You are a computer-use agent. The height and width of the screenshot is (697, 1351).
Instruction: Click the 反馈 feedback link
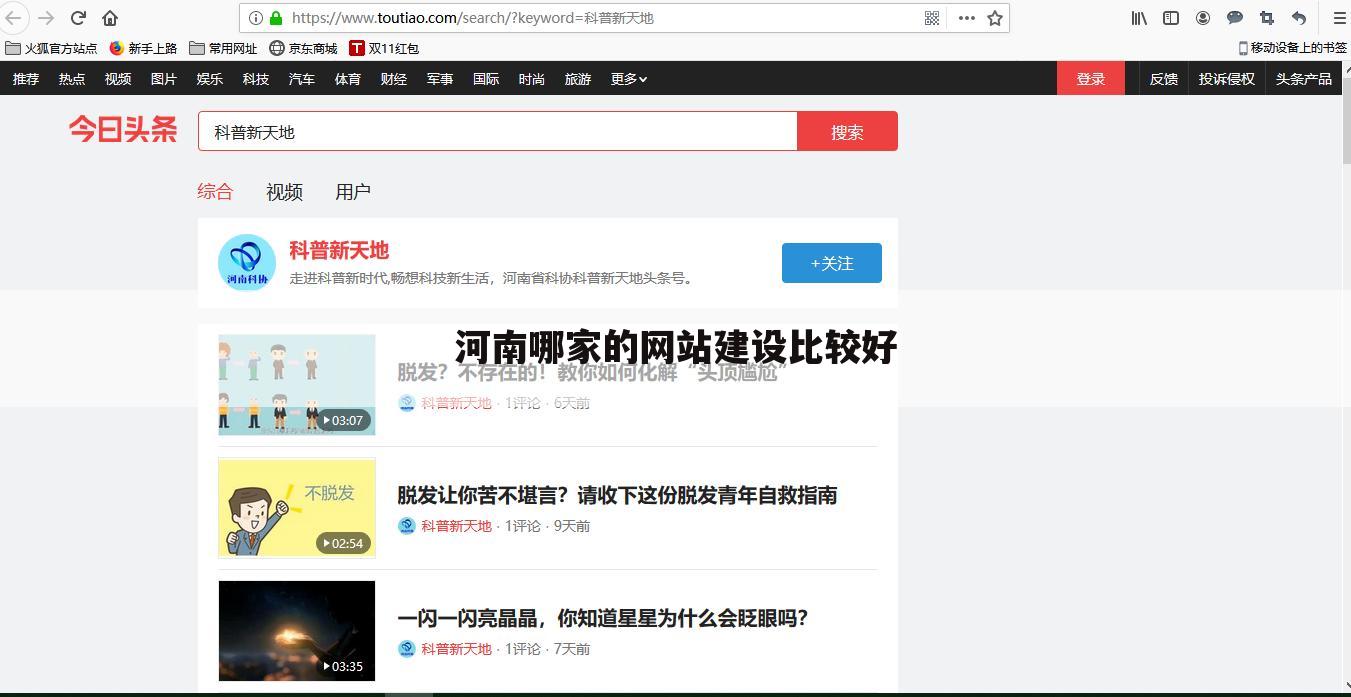[x=1164, y=79]
